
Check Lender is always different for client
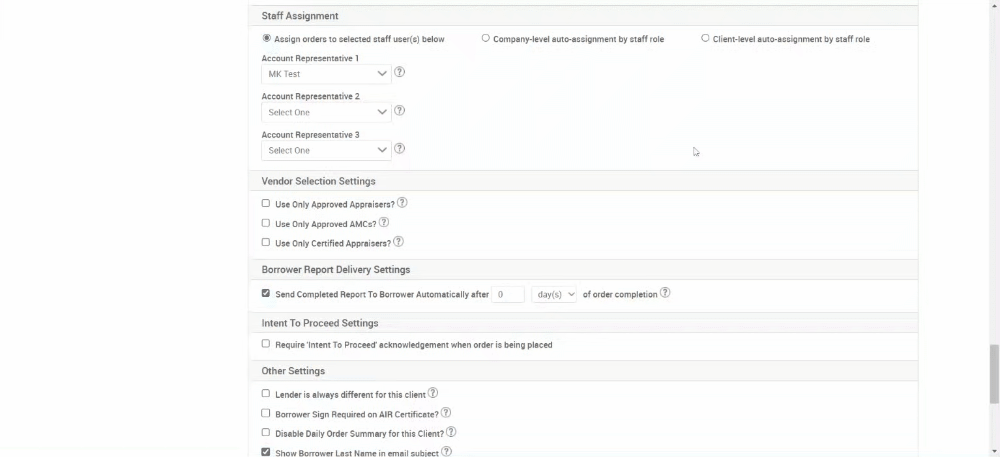(265, 393)
